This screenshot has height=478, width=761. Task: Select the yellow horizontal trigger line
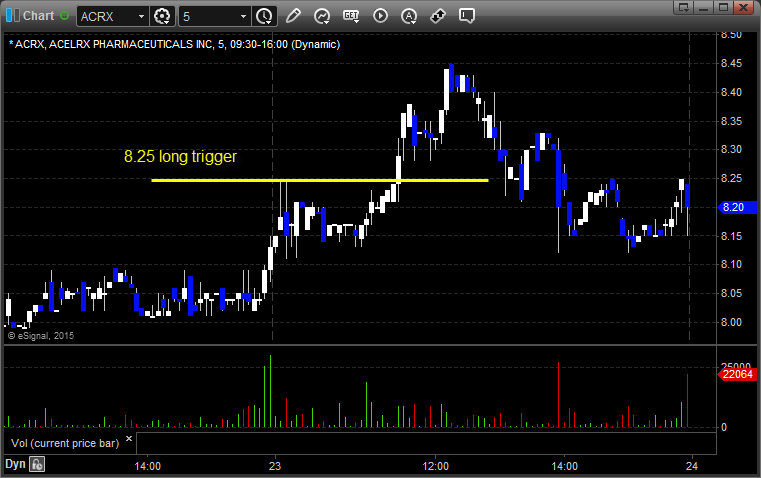[320, 181]
